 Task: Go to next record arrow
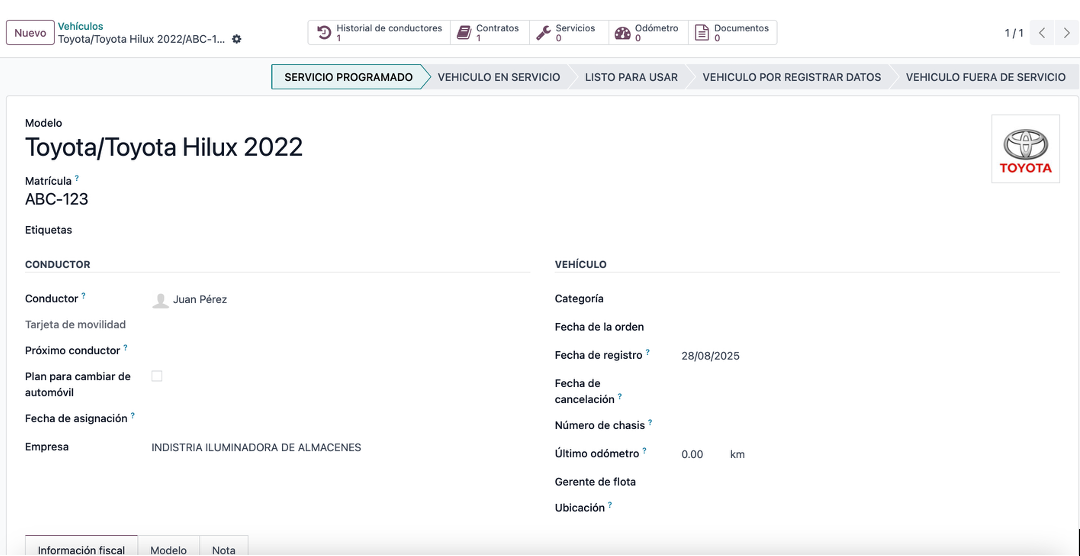tap(1066, 33)
